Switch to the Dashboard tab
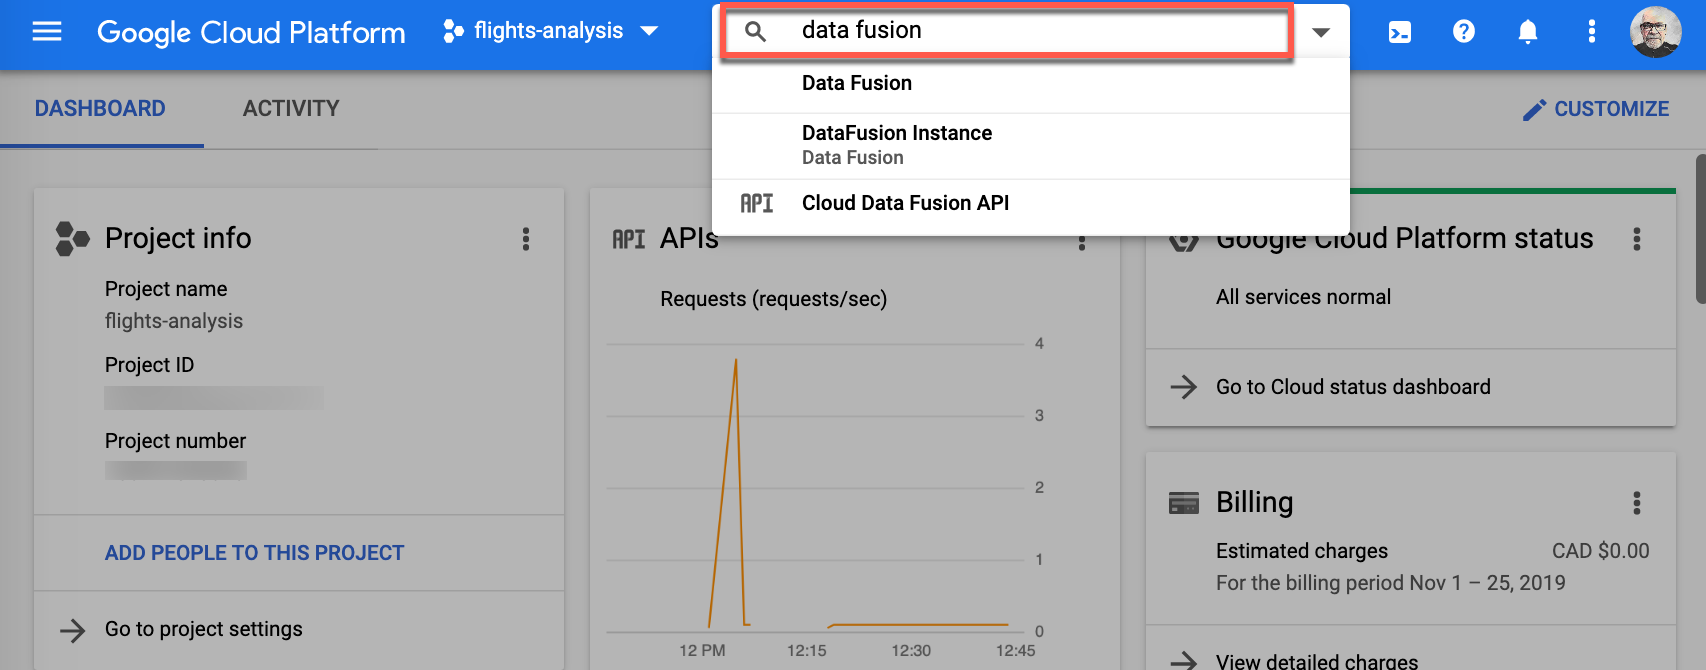The width and height of the screenshot is (1706, 670). [100, 109]
